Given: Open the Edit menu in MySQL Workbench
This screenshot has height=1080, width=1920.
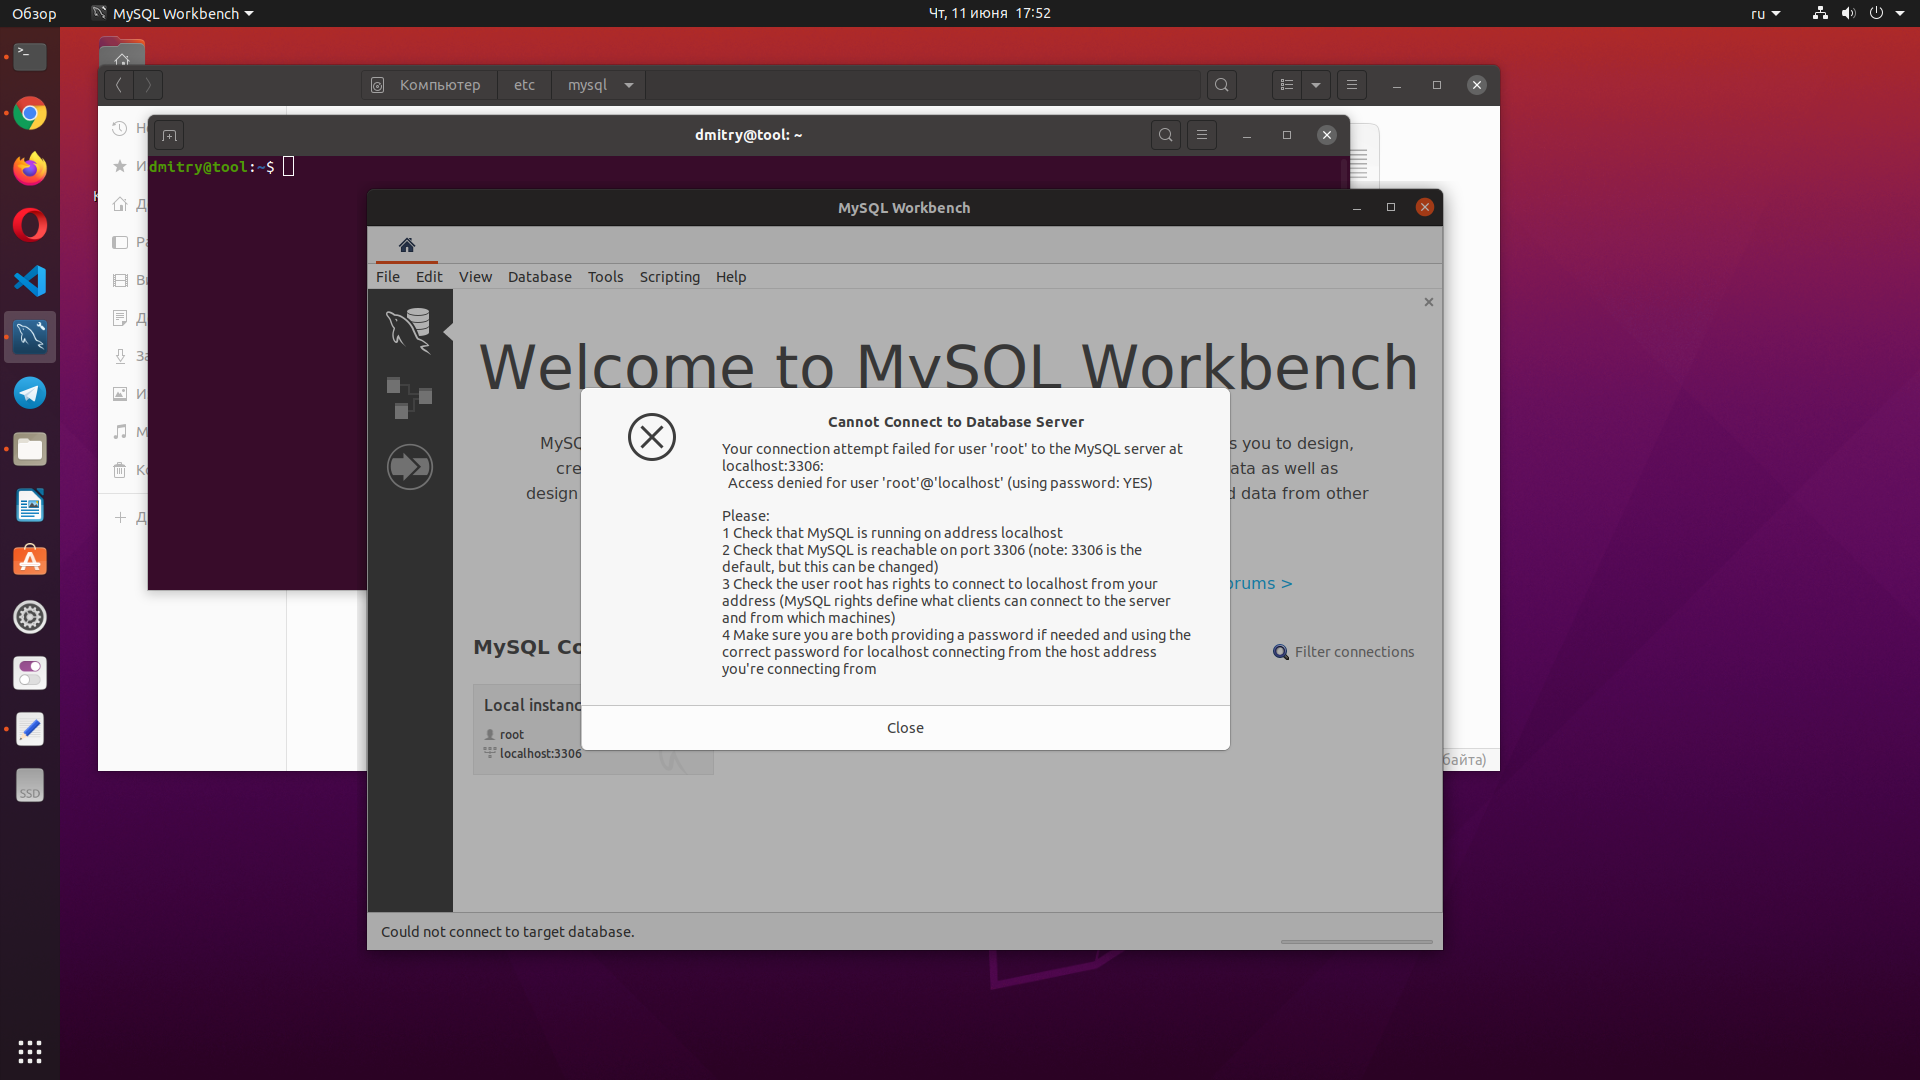Looking at the screenshot, I should click(429, 277).
